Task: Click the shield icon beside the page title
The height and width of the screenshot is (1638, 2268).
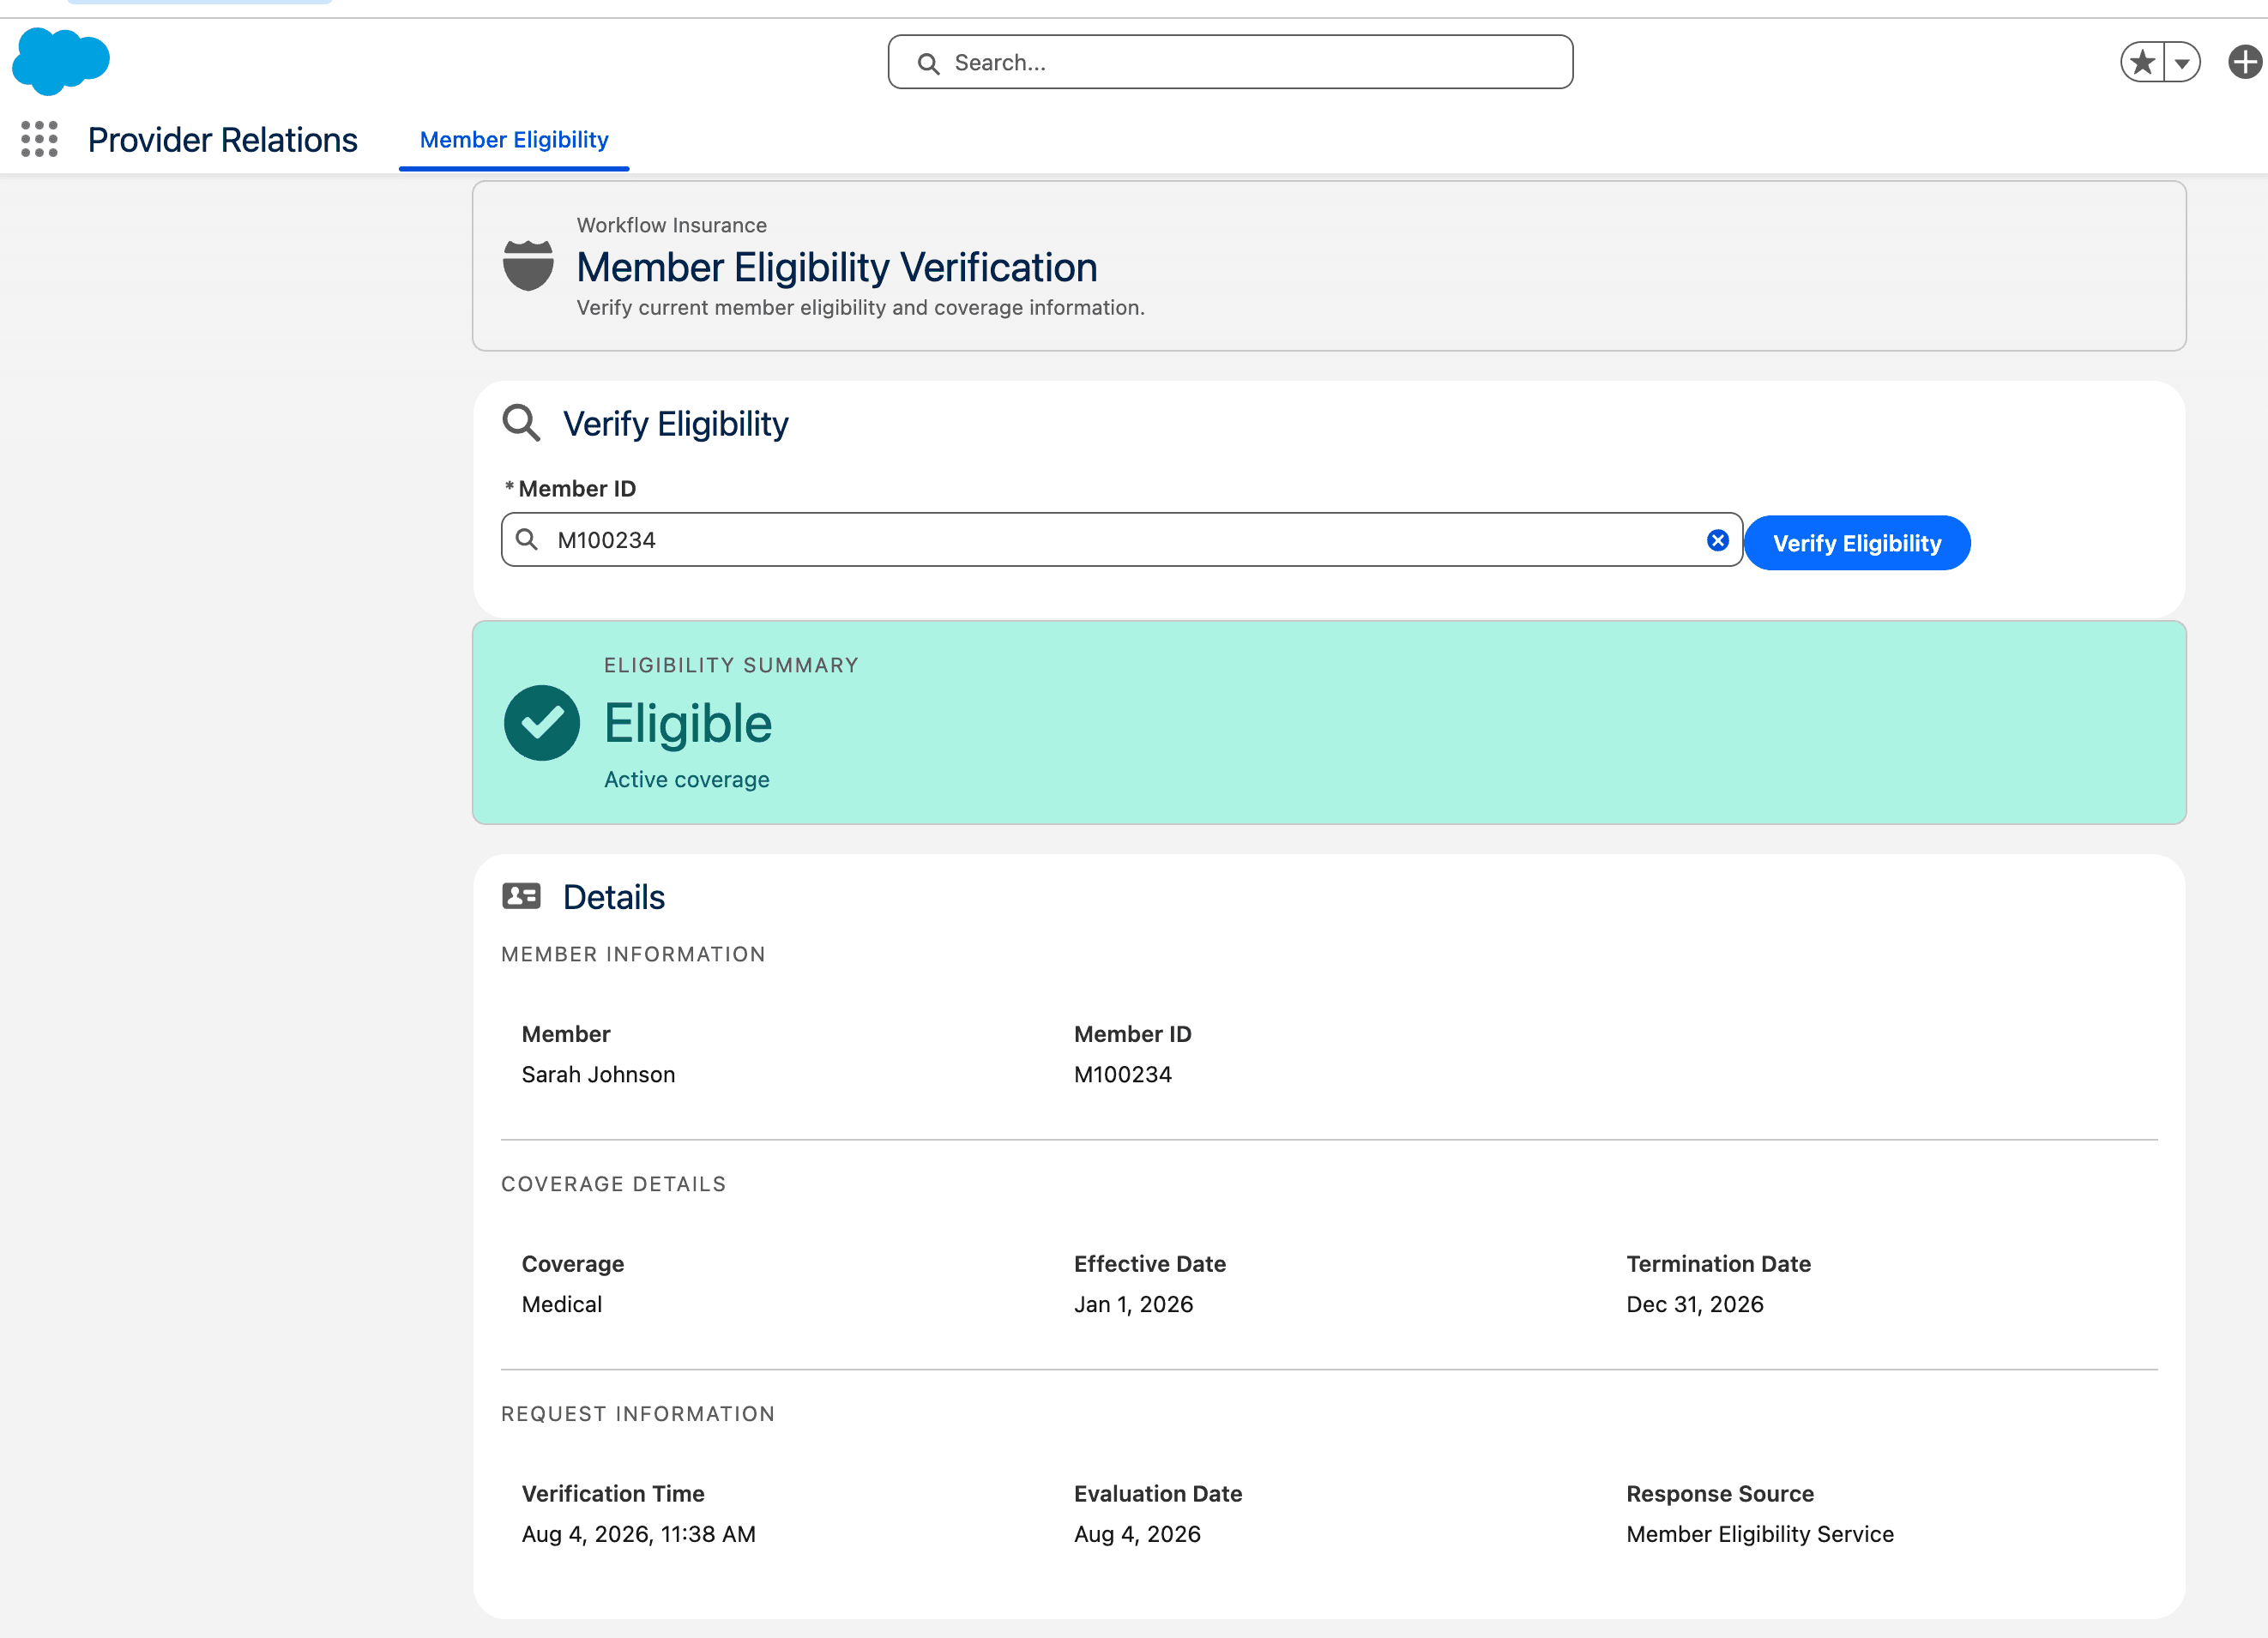Action: click(x=528, y=265)
